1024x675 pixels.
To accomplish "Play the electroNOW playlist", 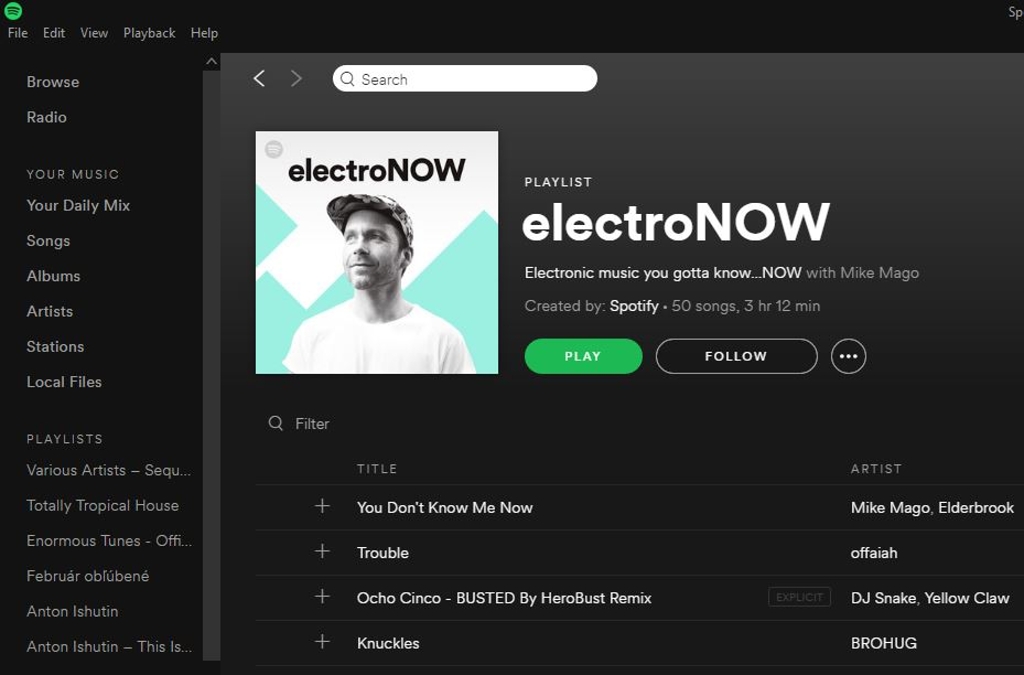I will (x=583, y=356).
